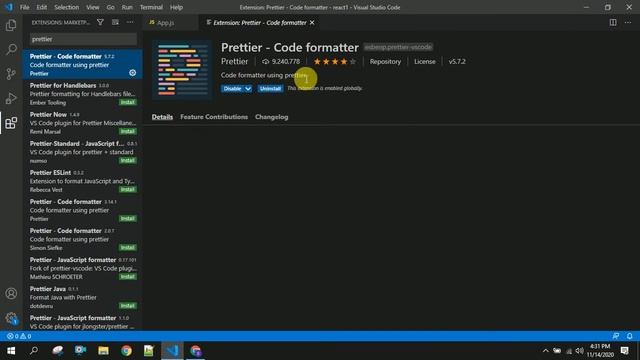Select the Details tab
The image size is (640, 360).
tap(162, 117)
